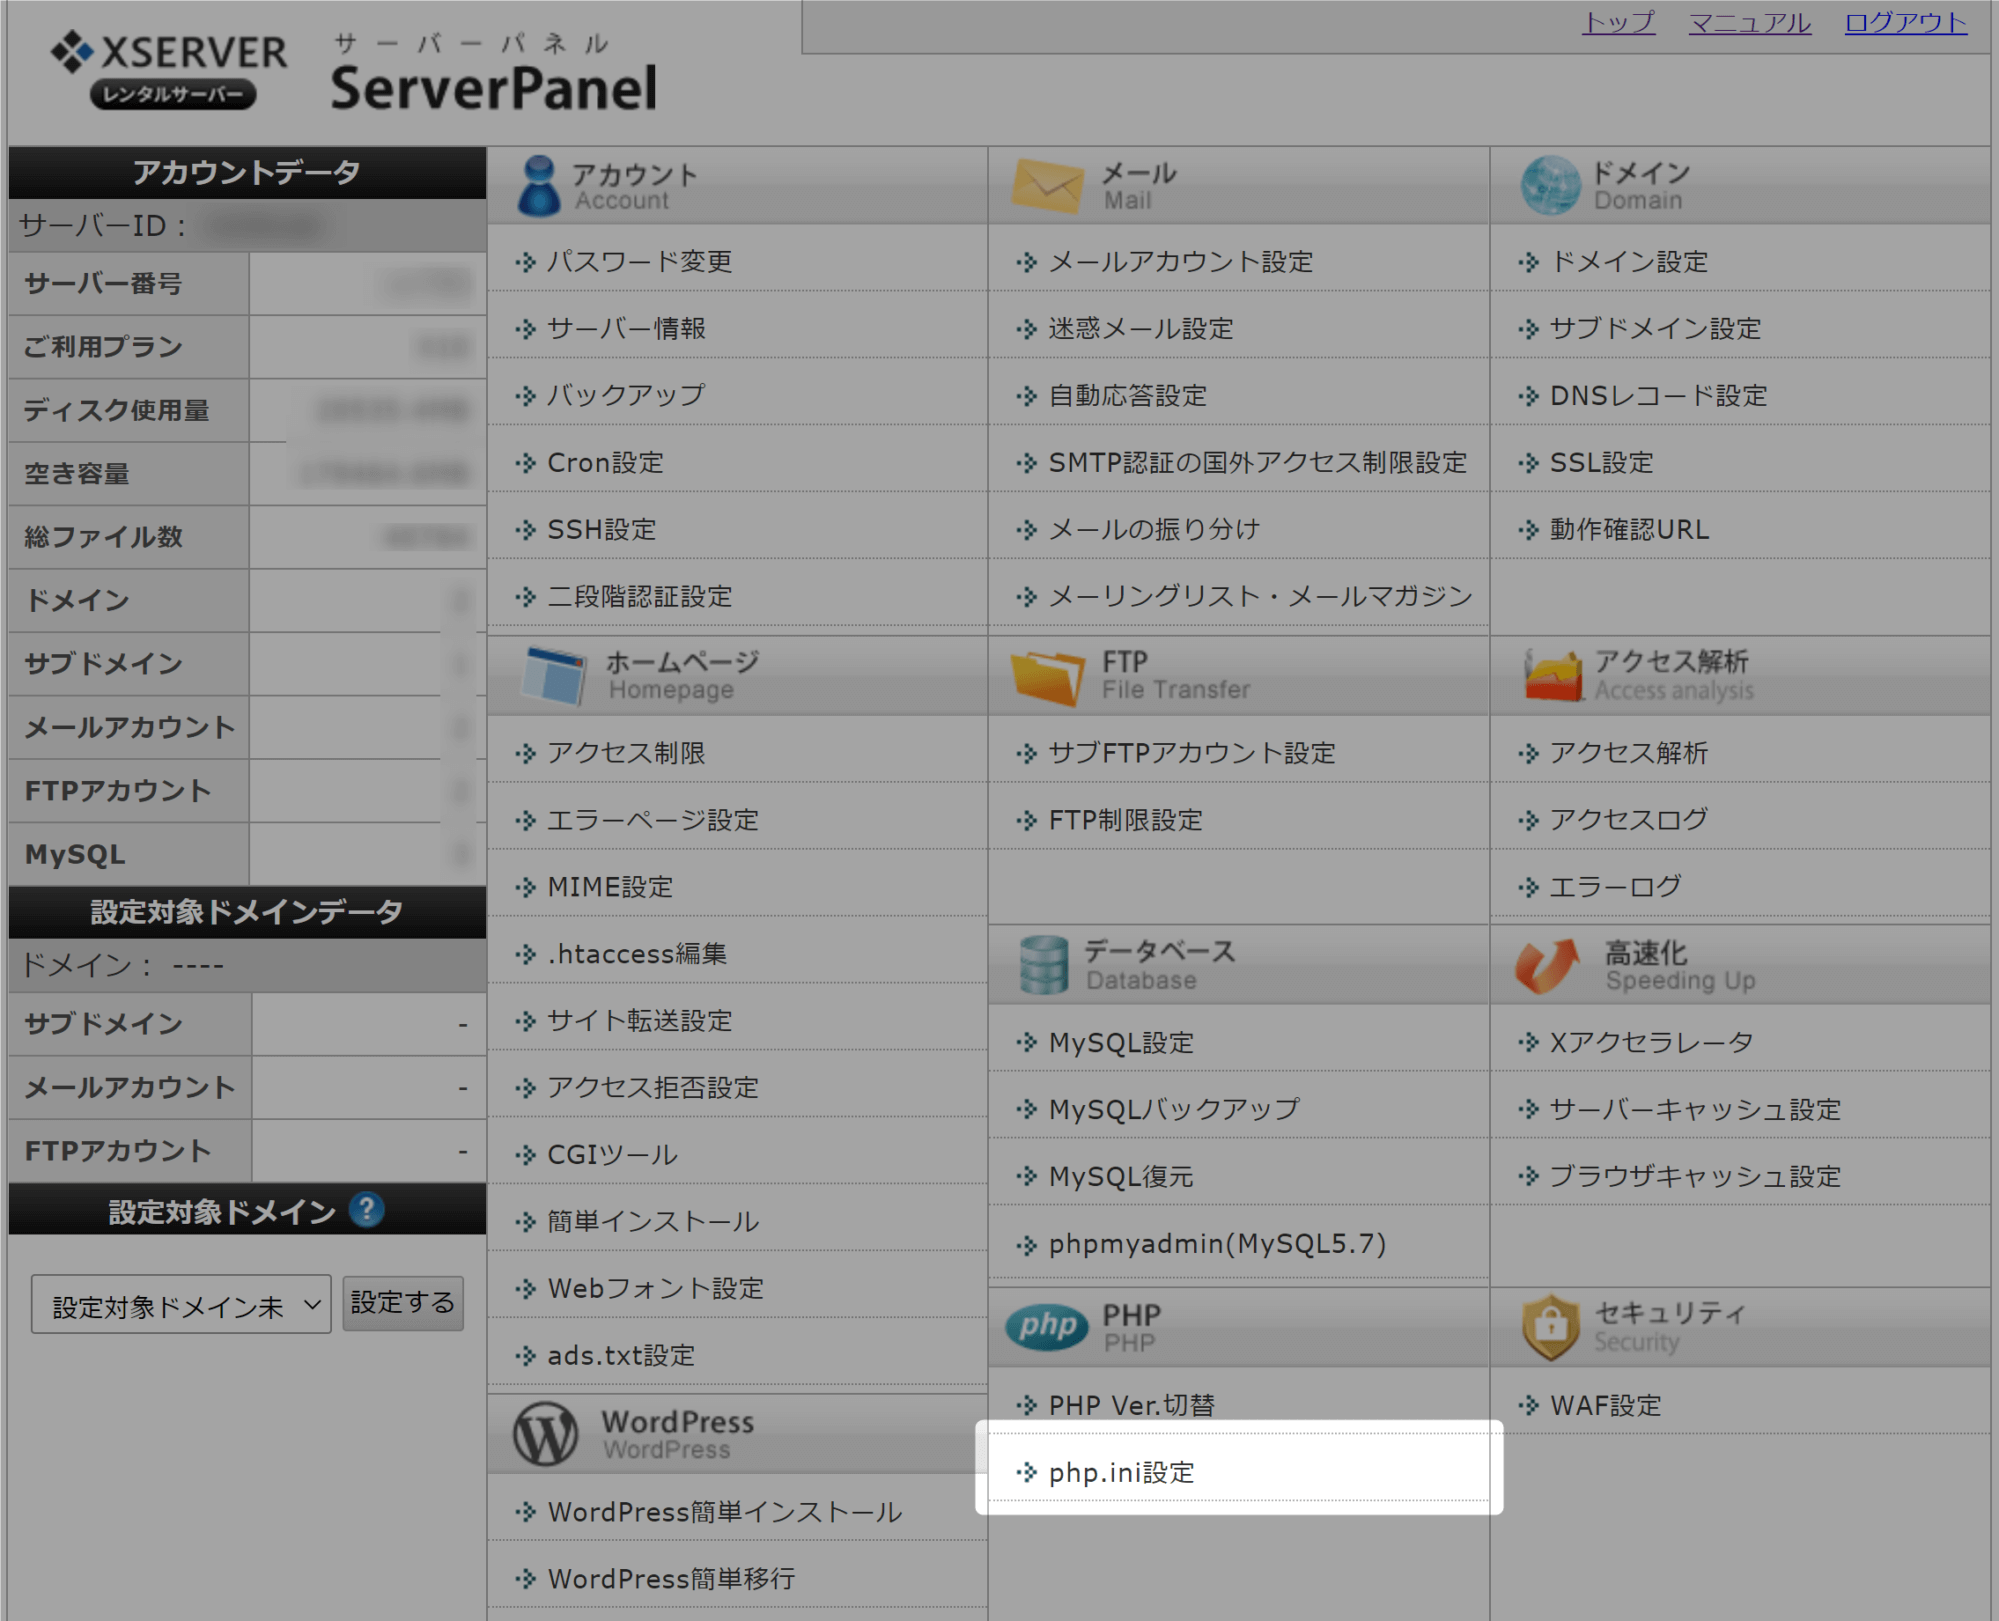Open SMTP認証の国外アクセス制限設定

tap(1257, 463)
